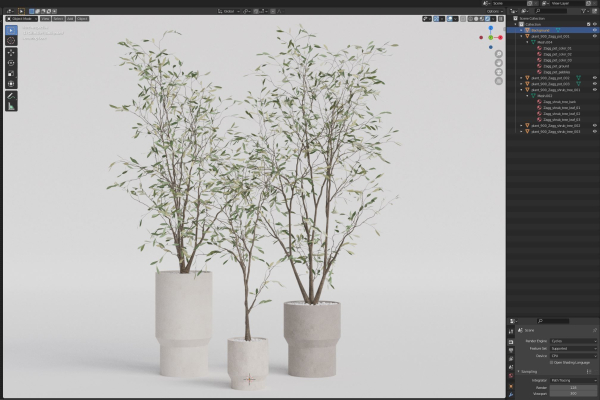Viewport: 600px width, 400px height.
Task: Pin the Scene properties panel
Action: tap(594, 330)
